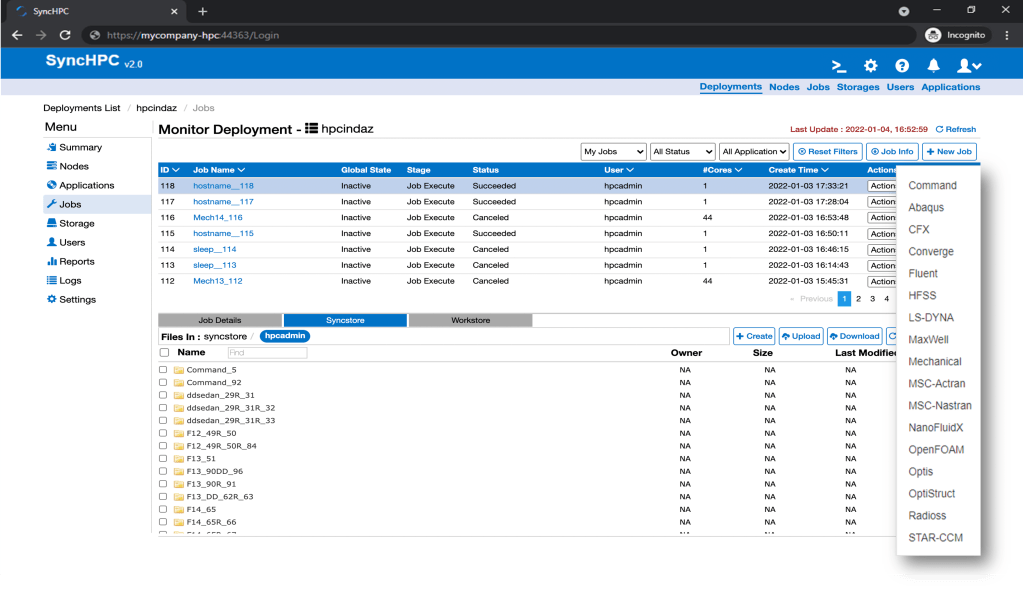Go to page 2 of jobs
Screen dimensions: 1023x589
pos(858,299)
